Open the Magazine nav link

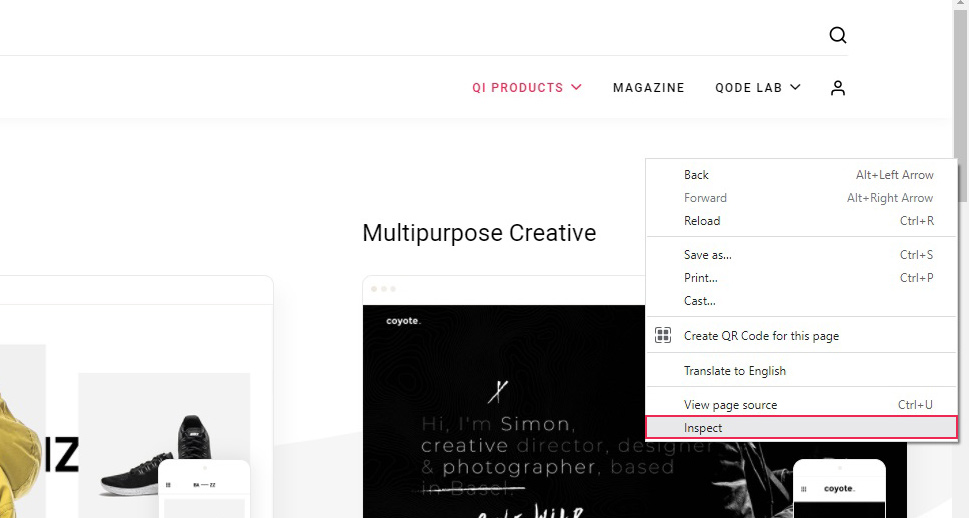click(648, 88)
